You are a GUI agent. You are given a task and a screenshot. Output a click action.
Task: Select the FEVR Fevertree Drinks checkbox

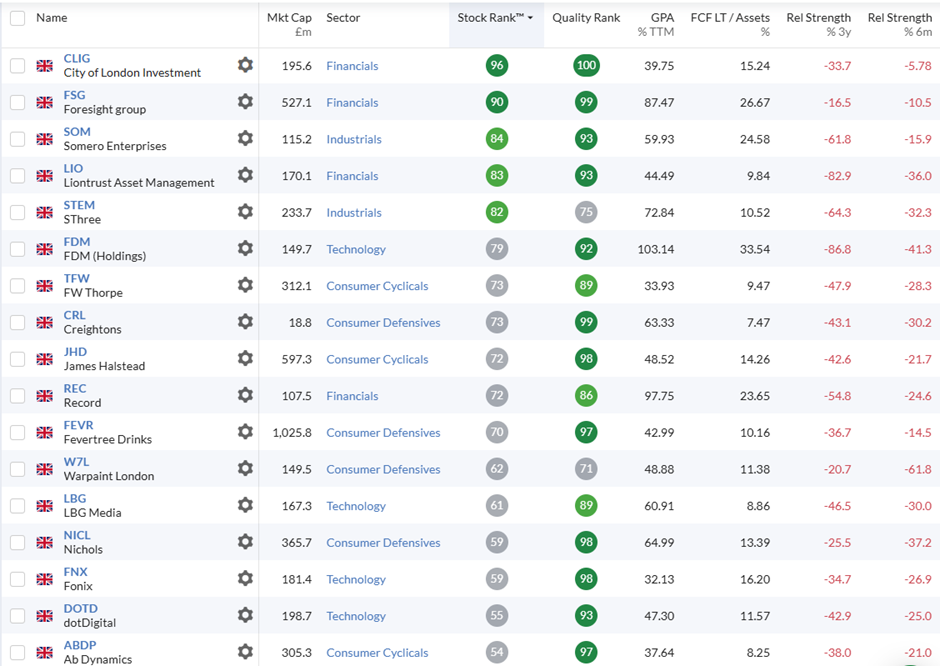17,432
